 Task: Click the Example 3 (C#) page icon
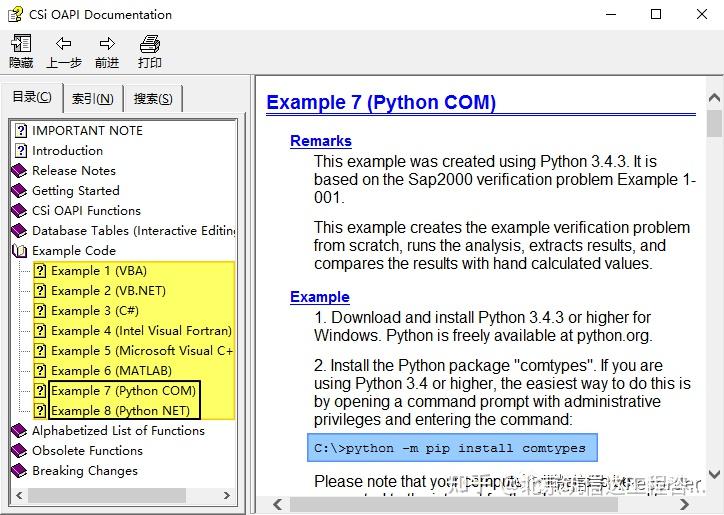coord(41,310)
